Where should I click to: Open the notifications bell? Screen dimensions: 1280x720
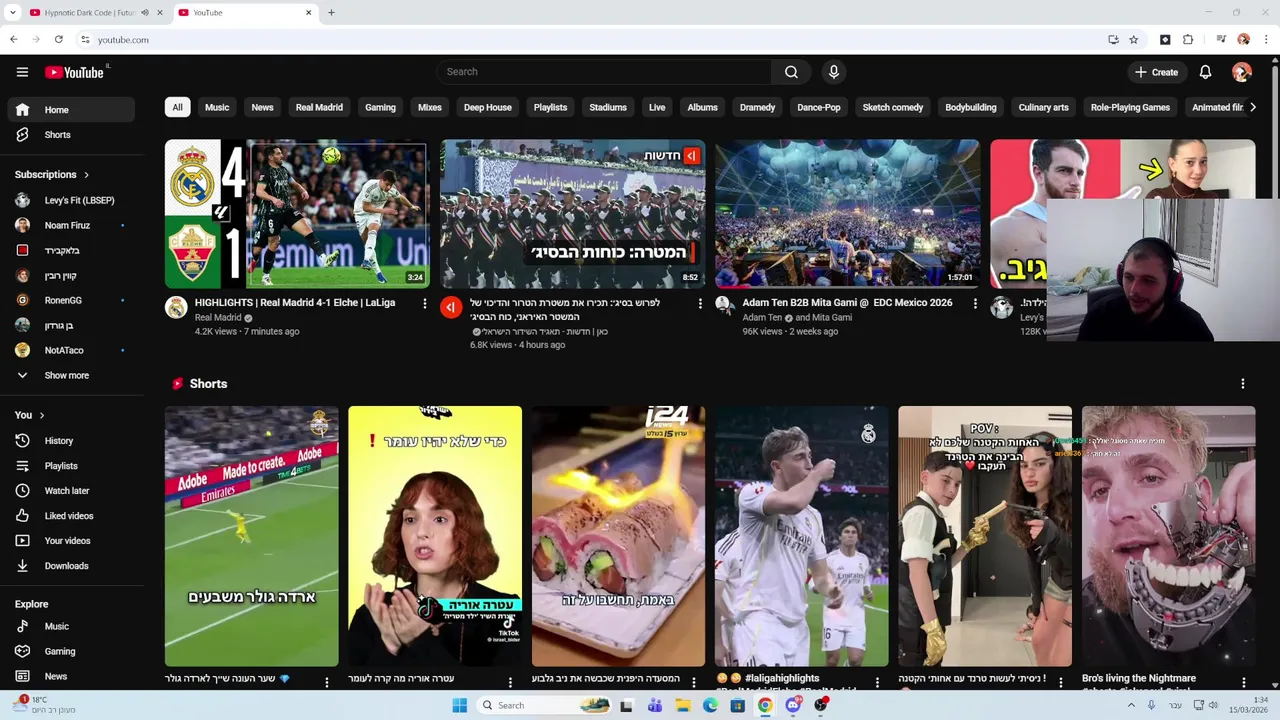pyautogui.click(x=1205, y=72)
